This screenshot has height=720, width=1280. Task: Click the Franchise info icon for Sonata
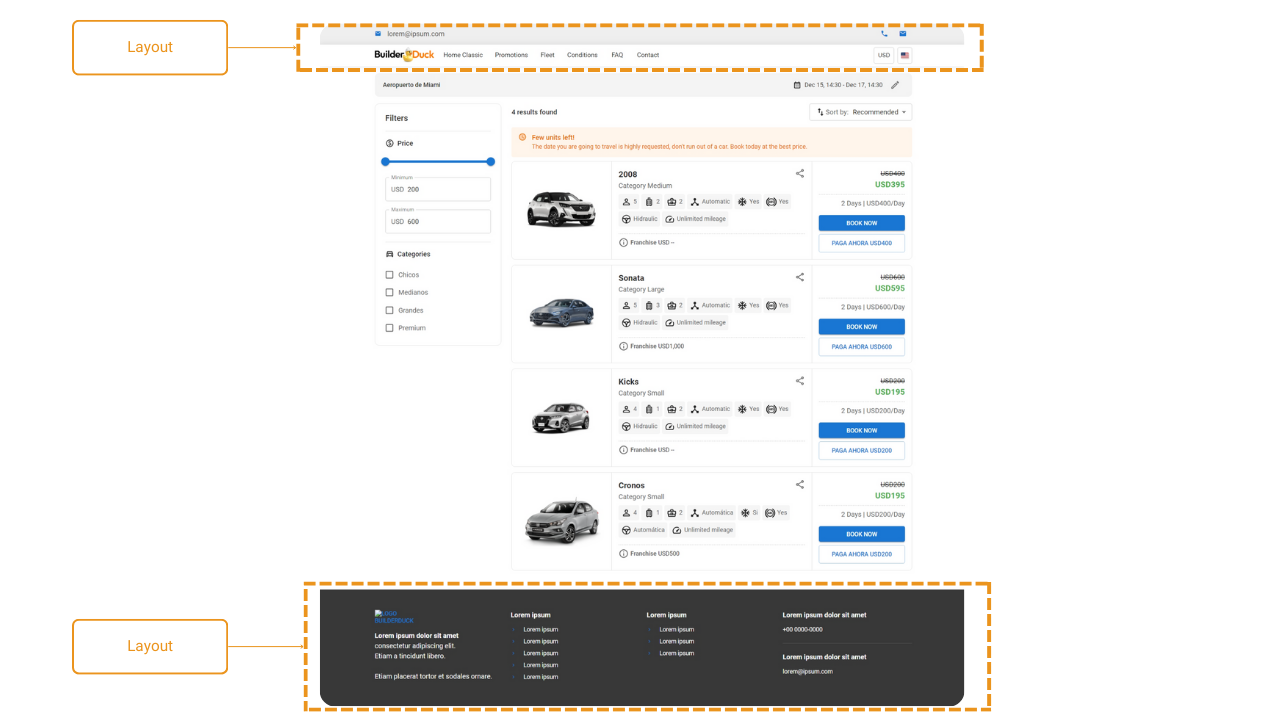(x=624, y=346)
